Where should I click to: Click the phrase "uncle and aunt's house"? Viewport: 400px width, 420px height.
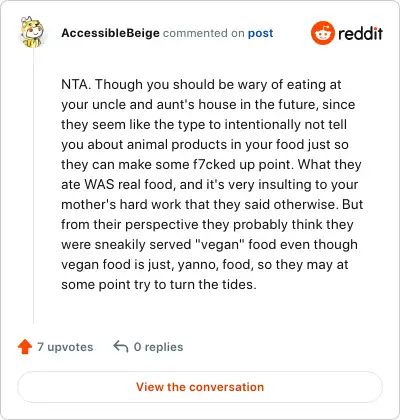pos(160,104)
